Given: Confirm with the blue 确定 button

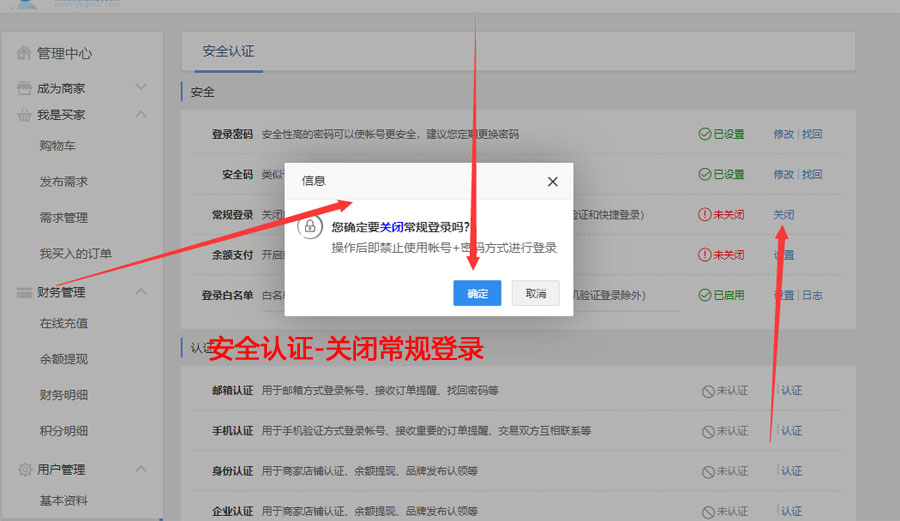Looking at the screenshot, I should [477, 293].
